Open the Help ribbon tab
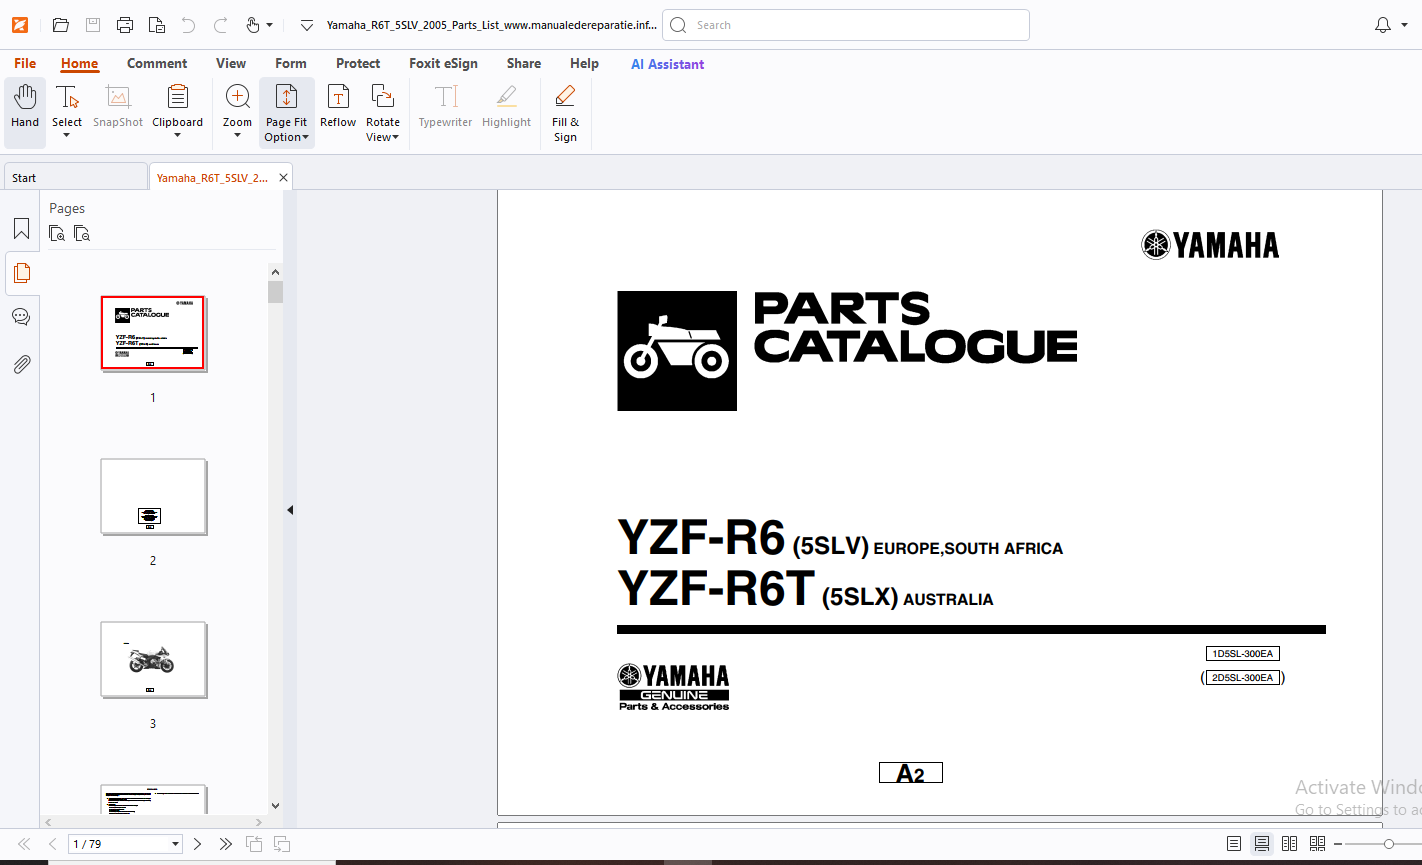Image resolution: width=1422 pixels, height=865 pixels. tap(584, 63)
